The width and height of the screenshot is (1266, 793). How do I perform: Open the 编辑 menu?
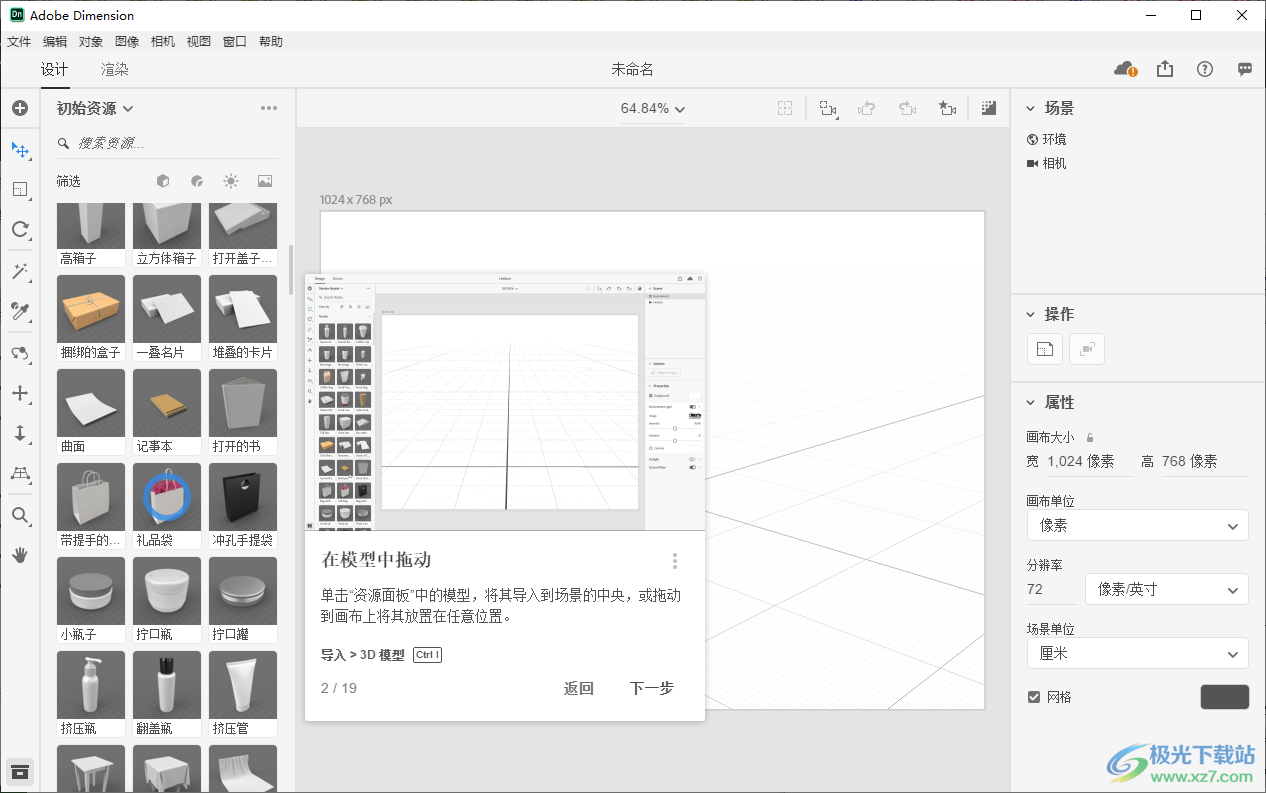55,42
